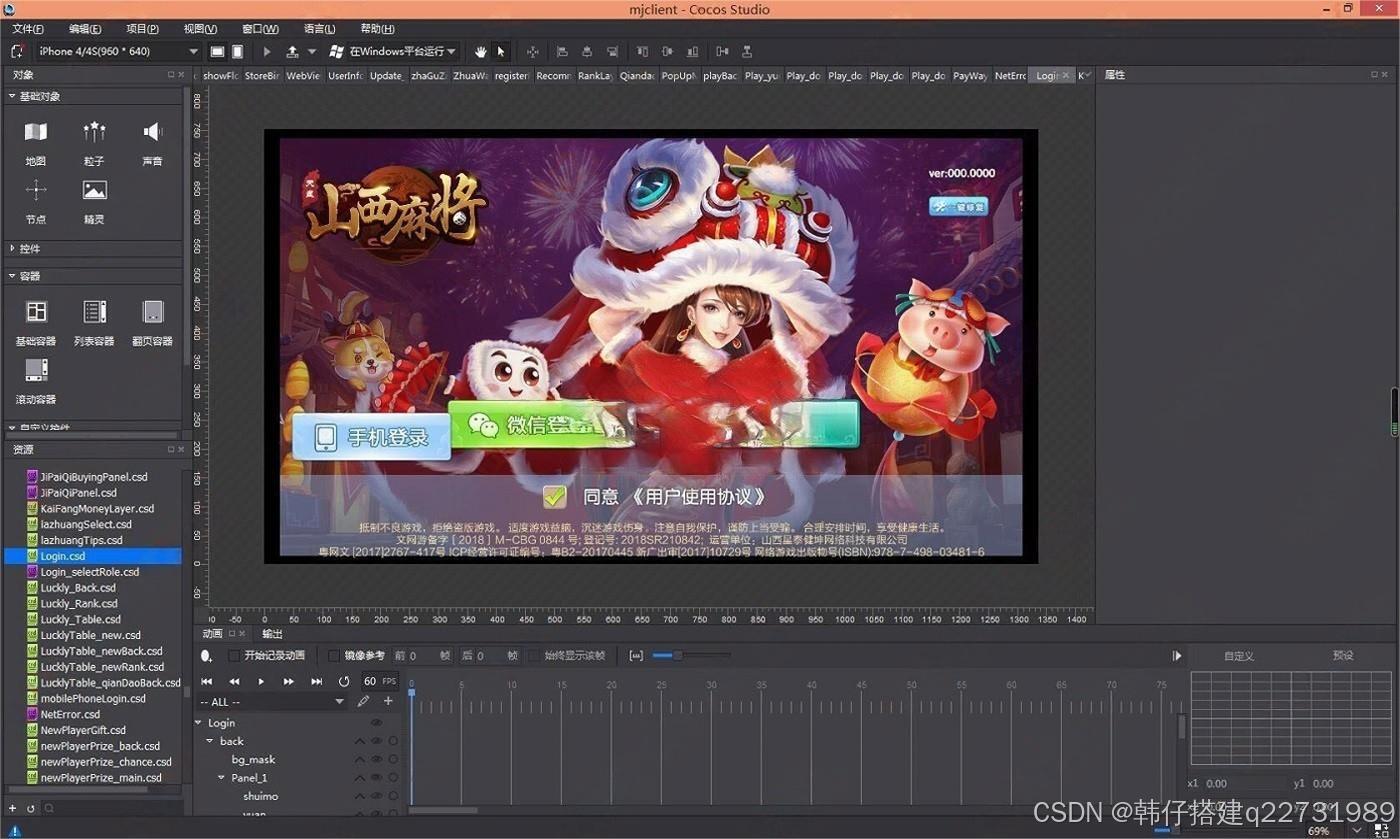Click the new resource plus icon at bottom-left

coord(12,808)
